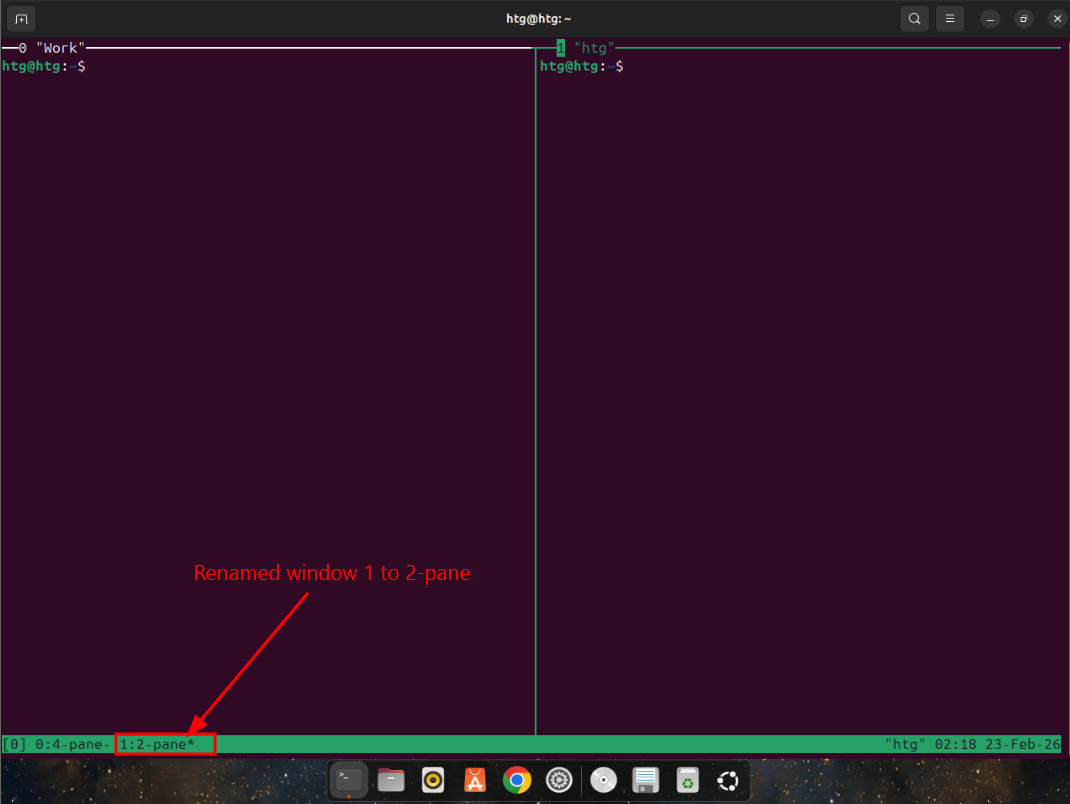Click the terminal search icon

click(914, 19)
